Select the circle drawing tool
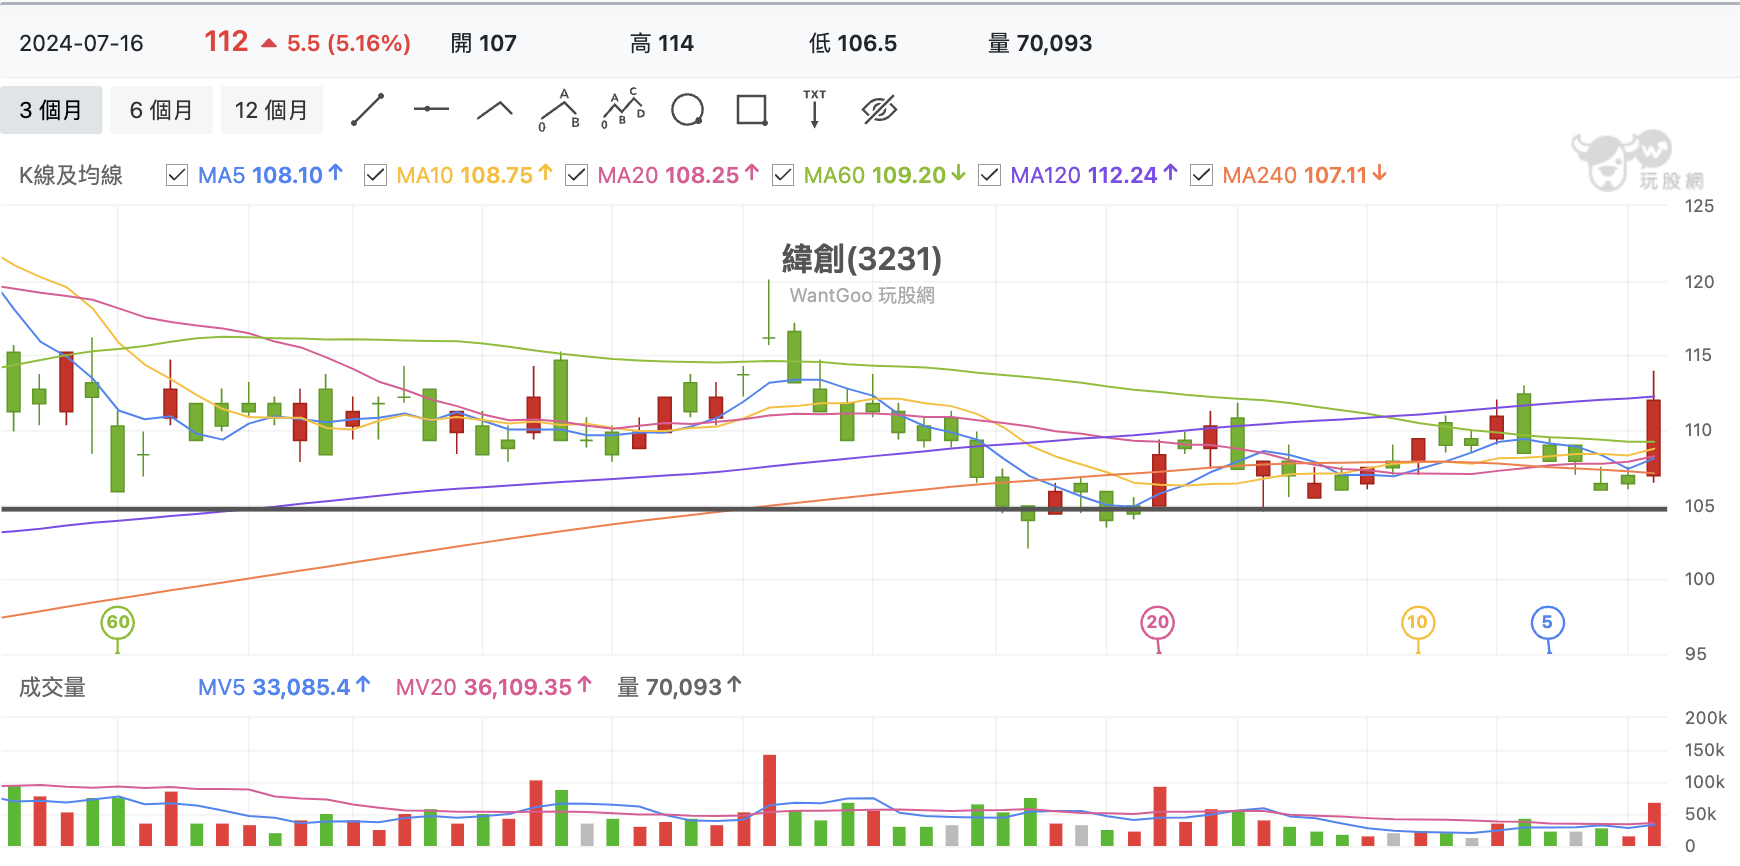1740x866 pixels. click(687, 110)
